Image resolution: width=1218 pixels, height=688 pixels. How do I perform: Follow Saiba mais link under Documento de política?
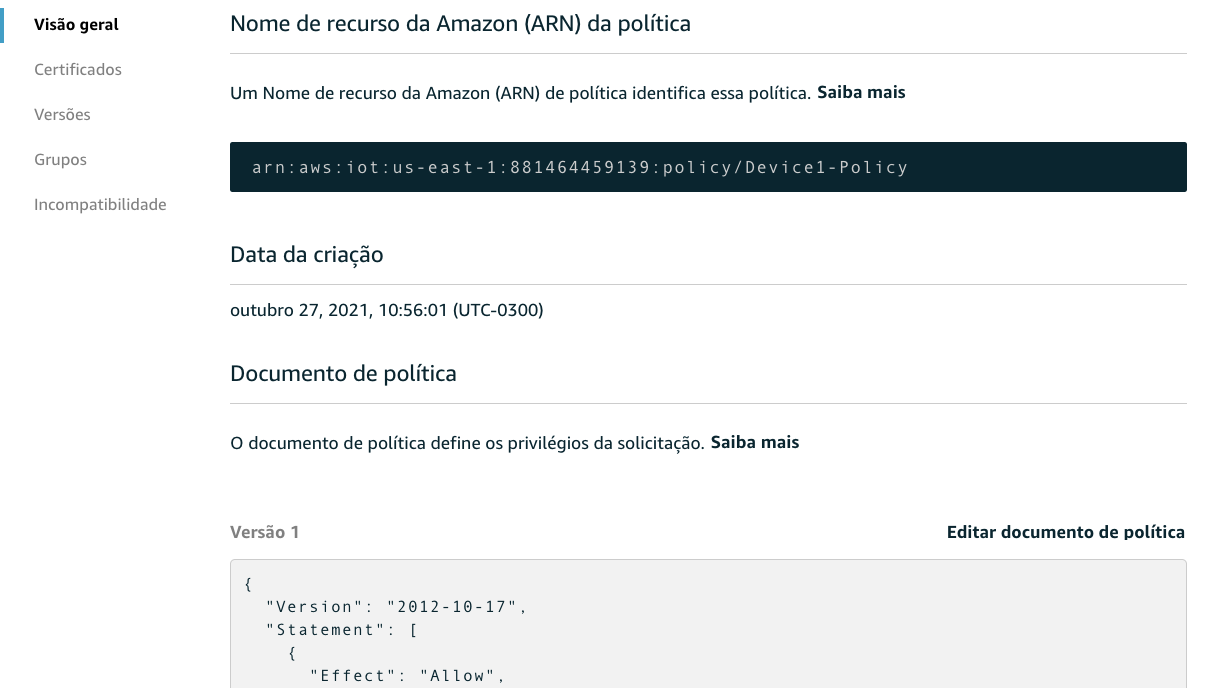tap(755, 442)
